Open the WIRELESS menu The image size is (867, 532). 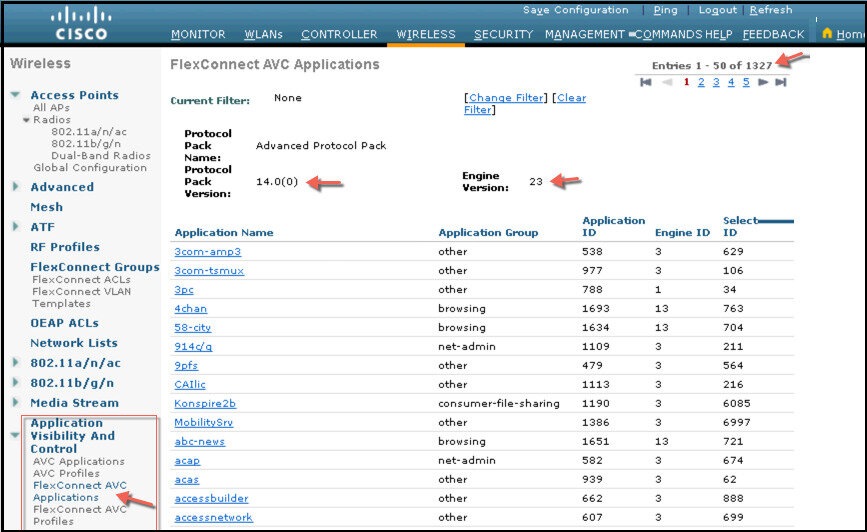click(x=426, y=34)
